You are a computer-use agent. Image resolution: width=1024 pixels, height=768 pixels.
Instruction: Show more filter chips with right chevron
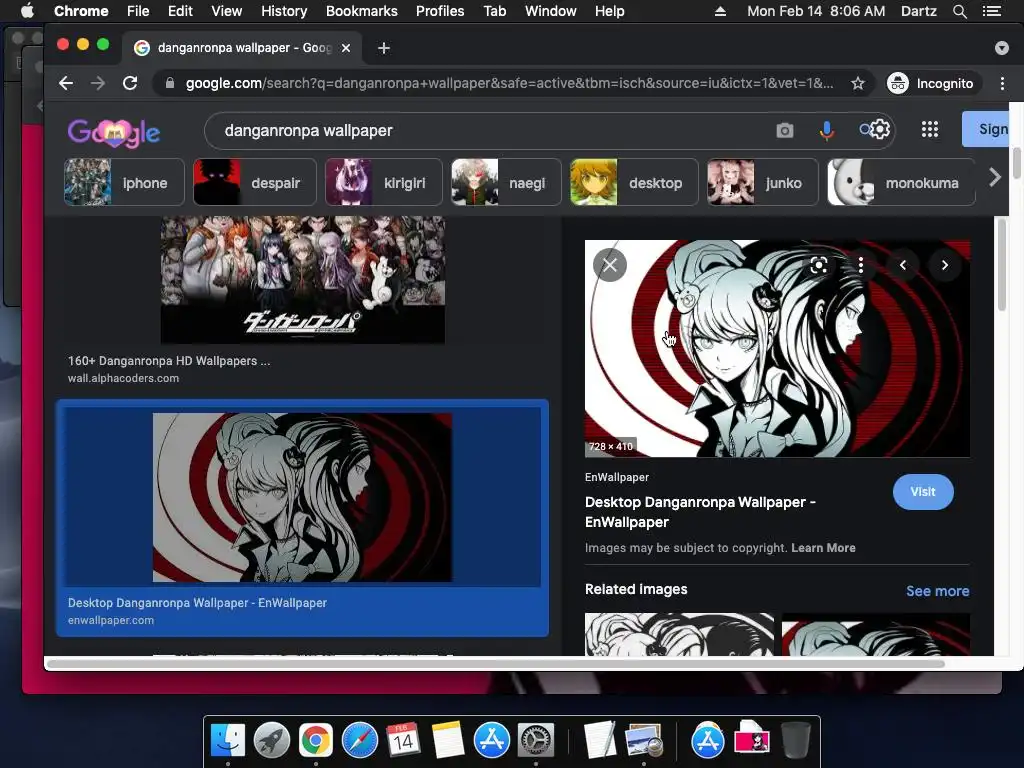[995, 177]
